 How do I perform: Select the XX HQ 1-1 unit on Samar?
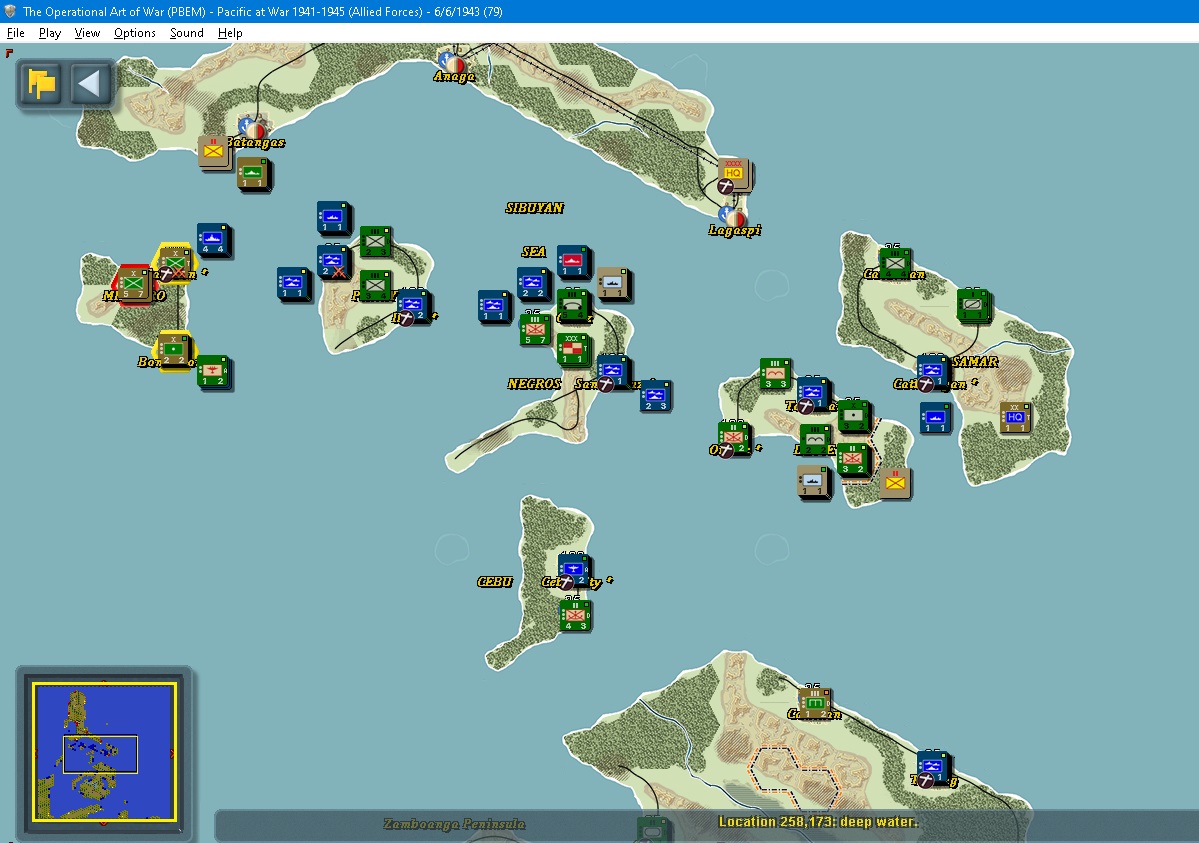coord(1015,418)
